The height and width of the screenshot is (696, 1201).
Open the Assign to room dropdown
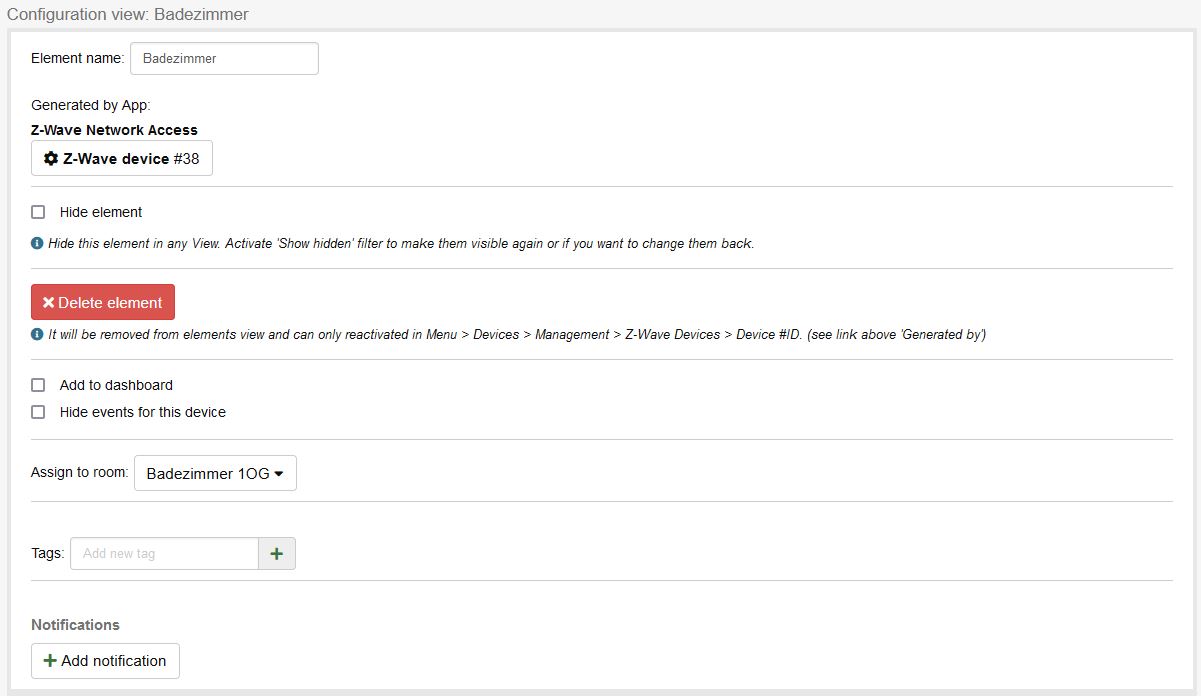tap(215, 474)
